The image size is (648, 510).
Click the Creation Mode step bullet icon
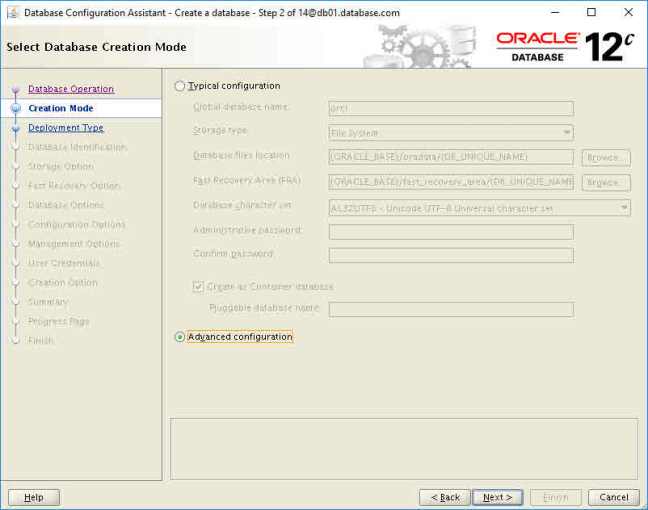coord(15,108)
